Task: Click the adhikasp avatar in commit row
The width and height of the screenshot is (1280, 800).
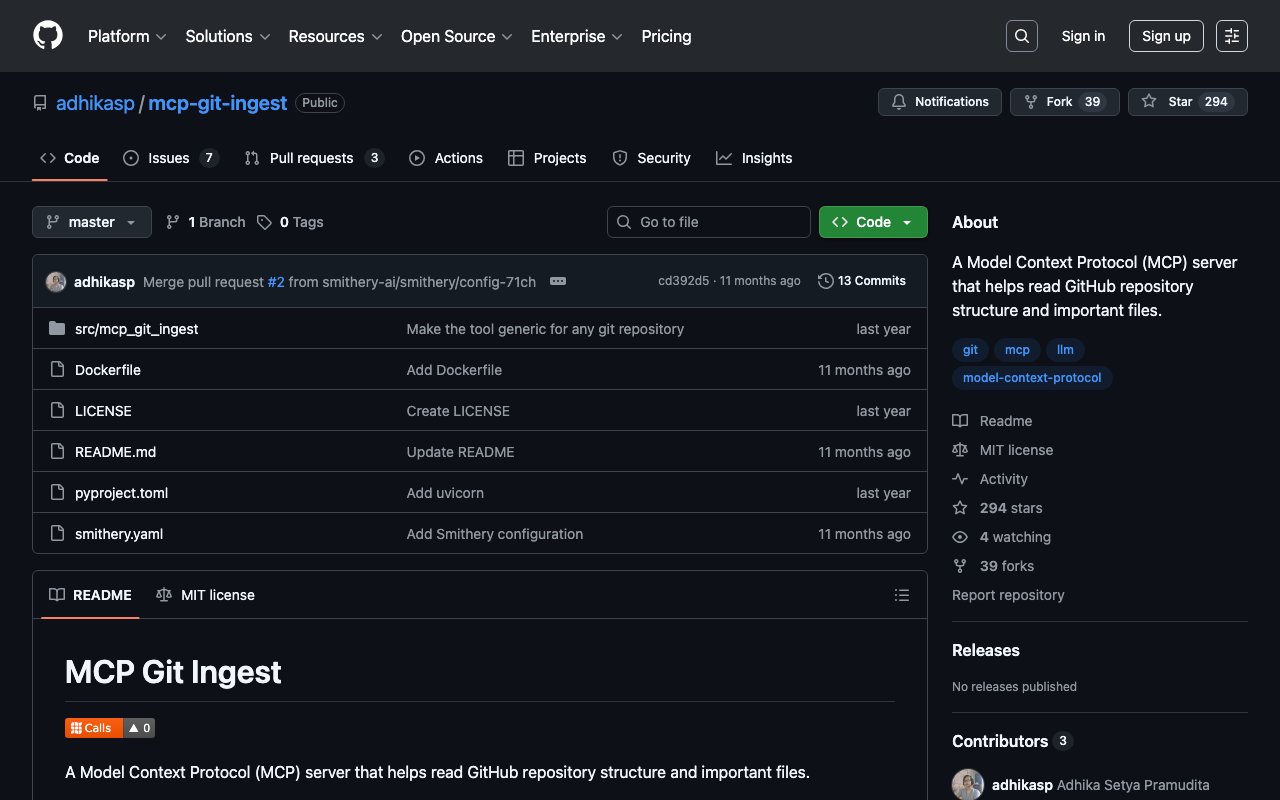Action: click(x=56, y=282)
